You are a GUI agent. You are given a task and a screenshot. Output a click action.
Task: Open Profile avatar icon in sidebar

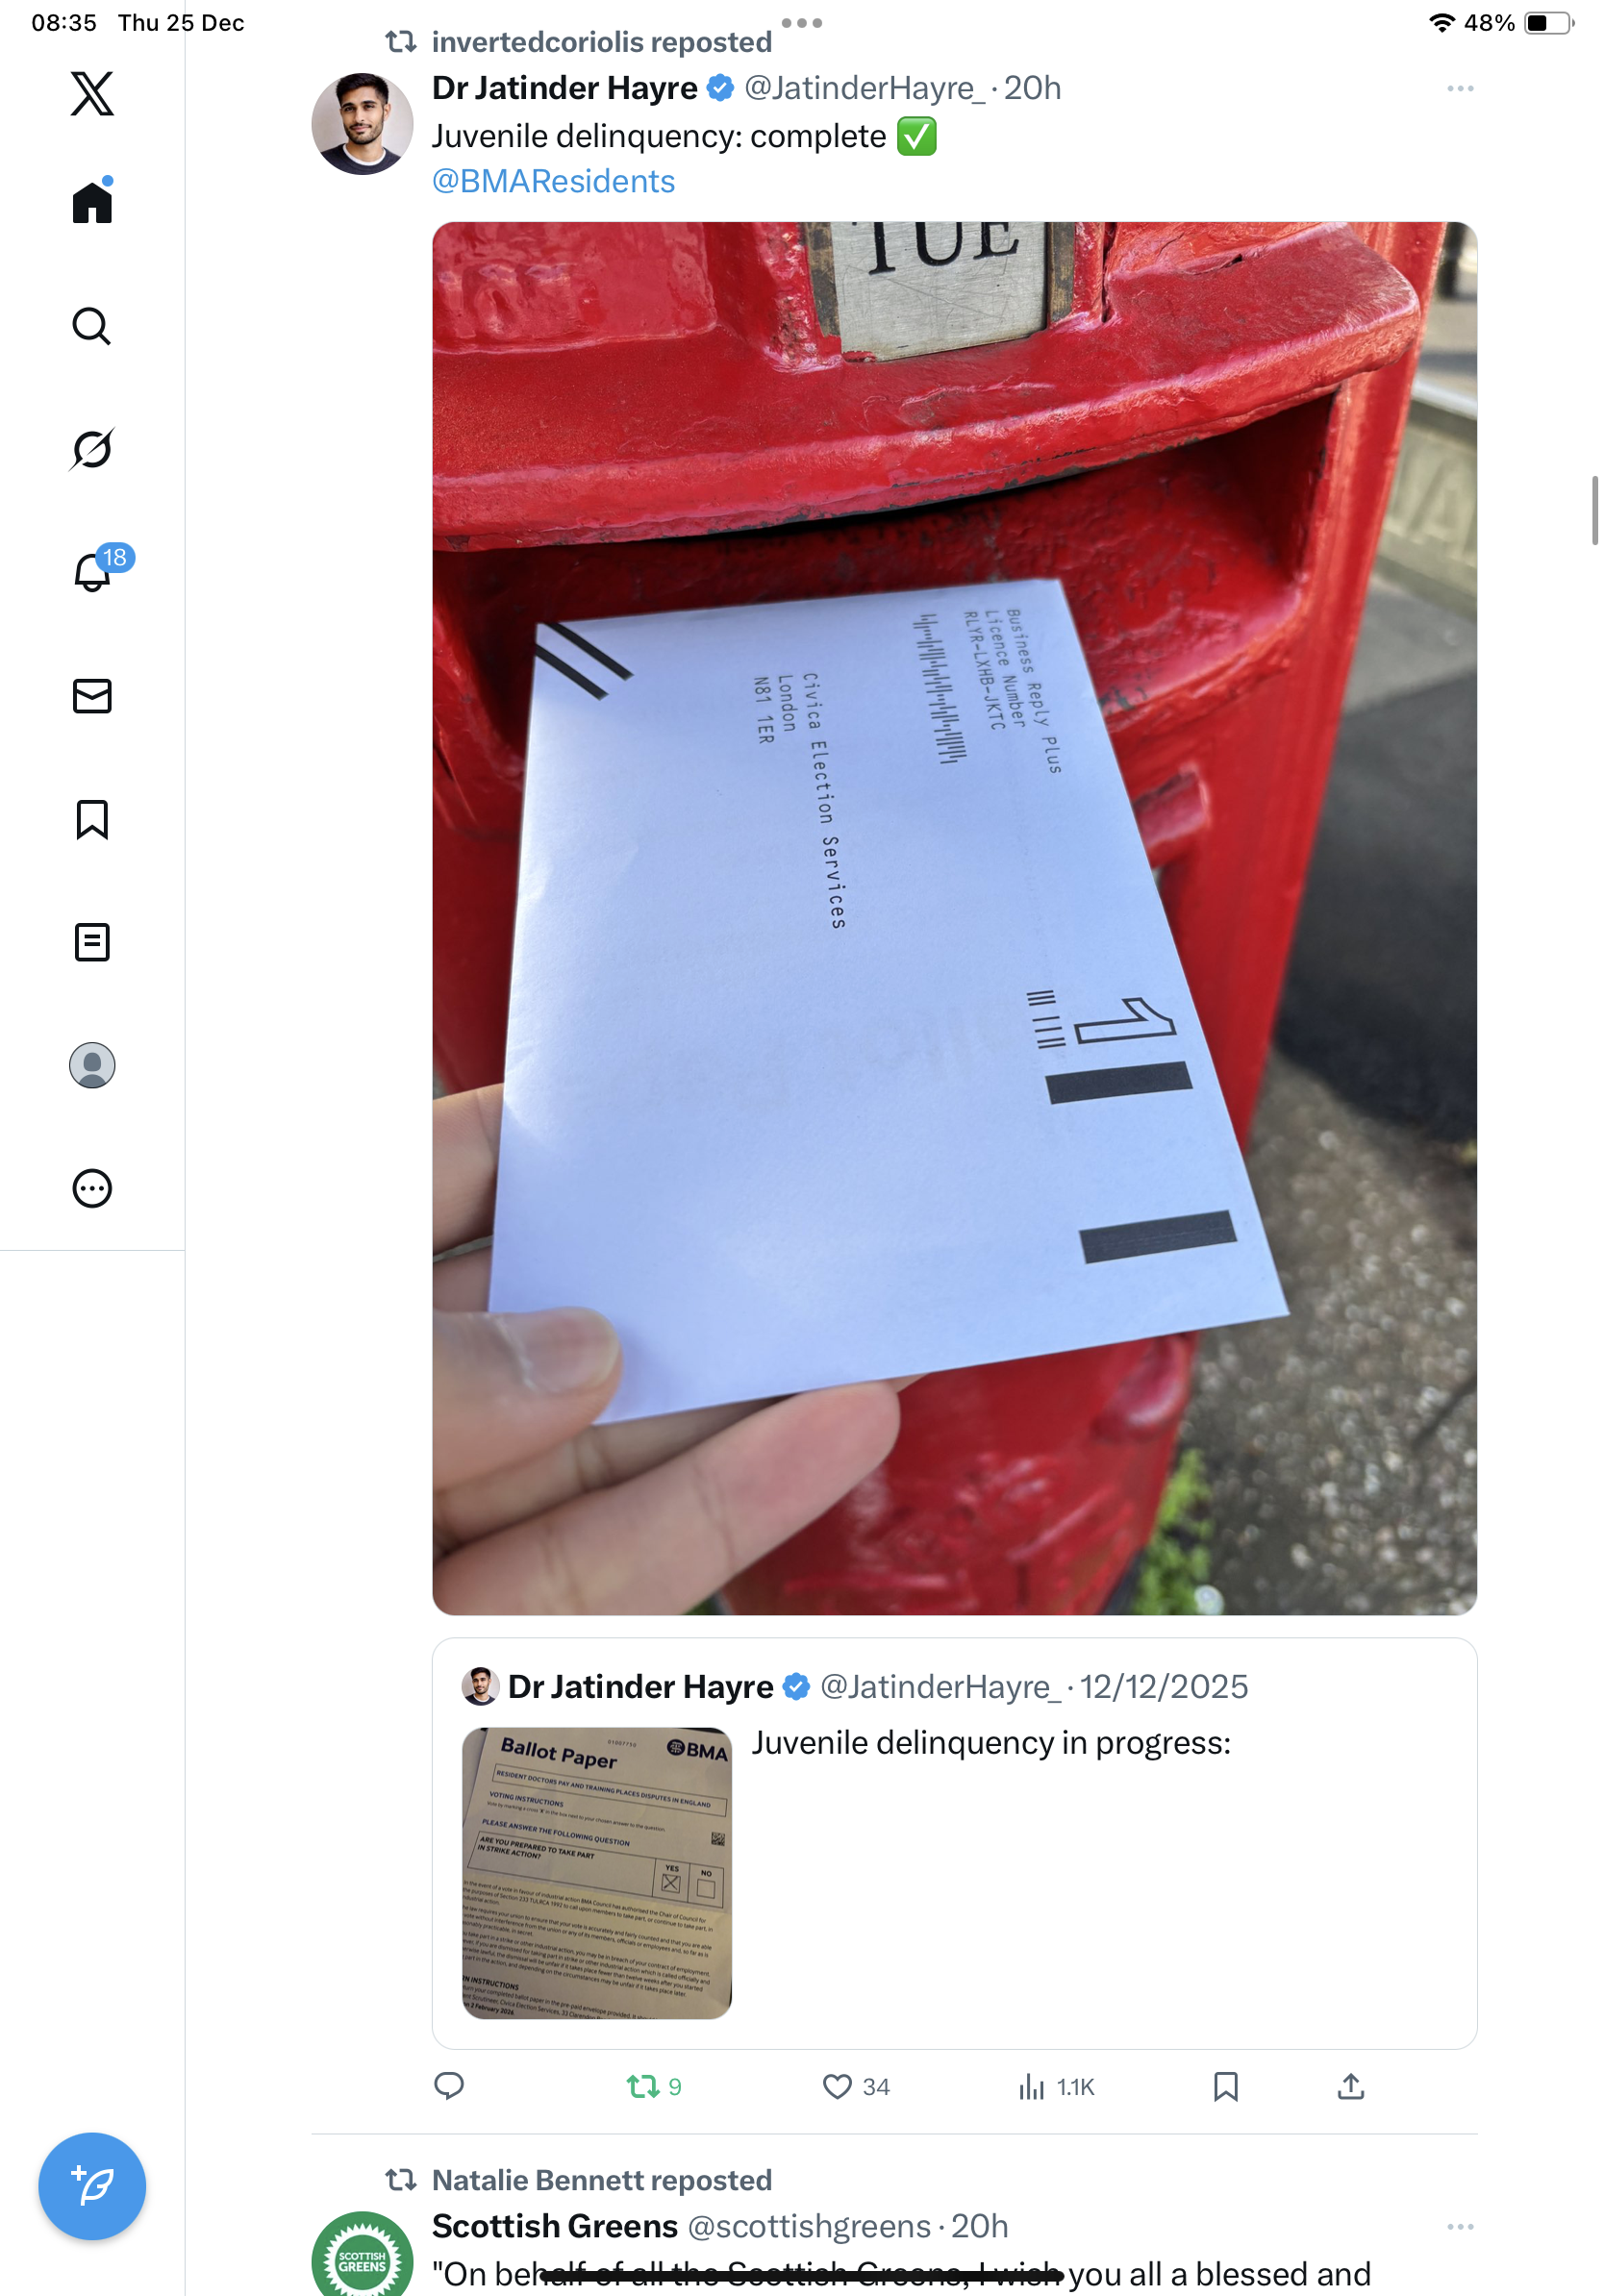tap(92, 1065)
